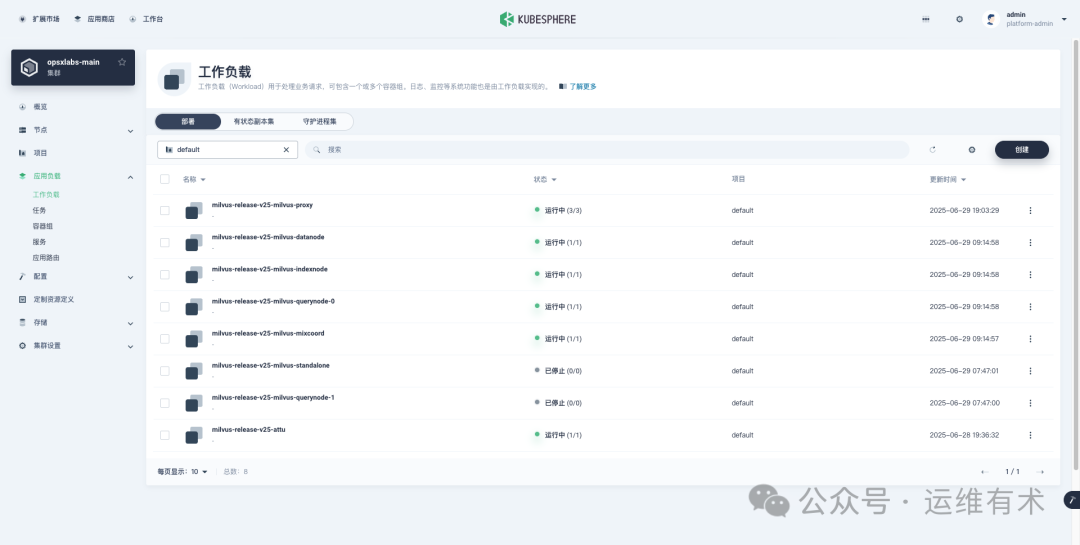This screenshot has width=1080, height=545.
Task: Click the KubeSphere logo
Action: [537, 19]
